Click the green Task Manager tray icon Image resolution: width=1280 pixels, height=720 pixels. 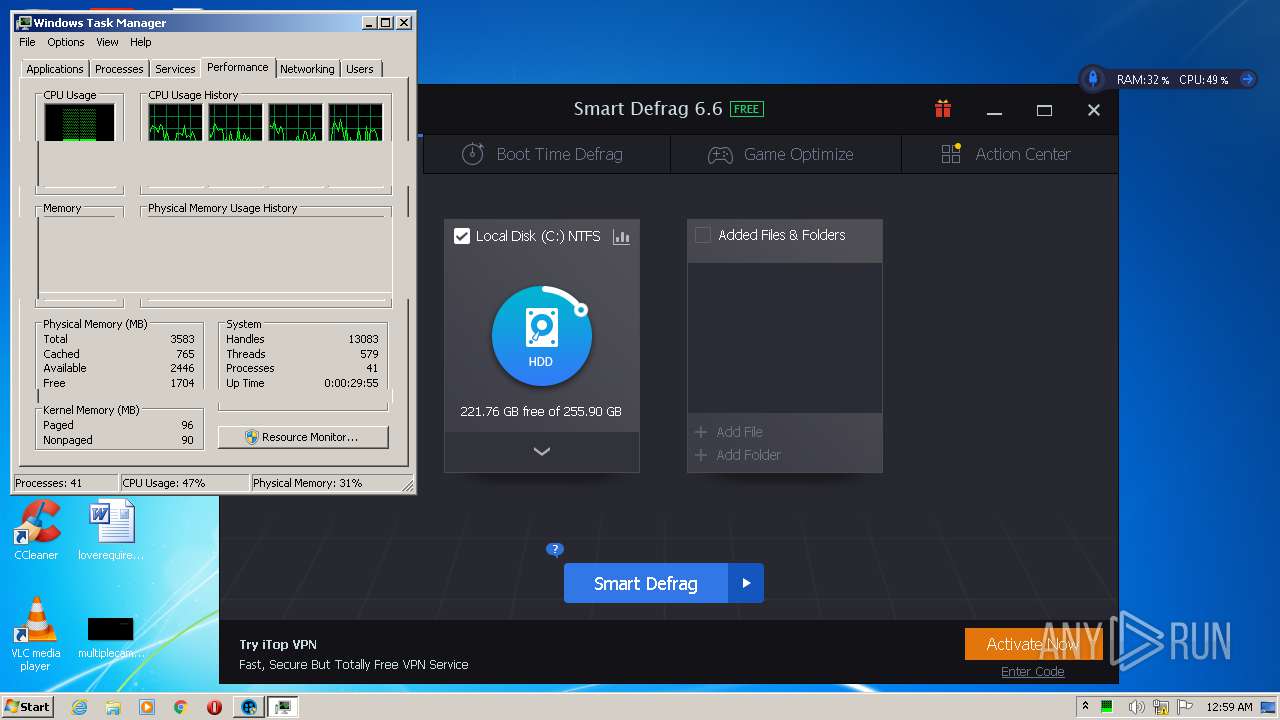tap(1107, 707)
